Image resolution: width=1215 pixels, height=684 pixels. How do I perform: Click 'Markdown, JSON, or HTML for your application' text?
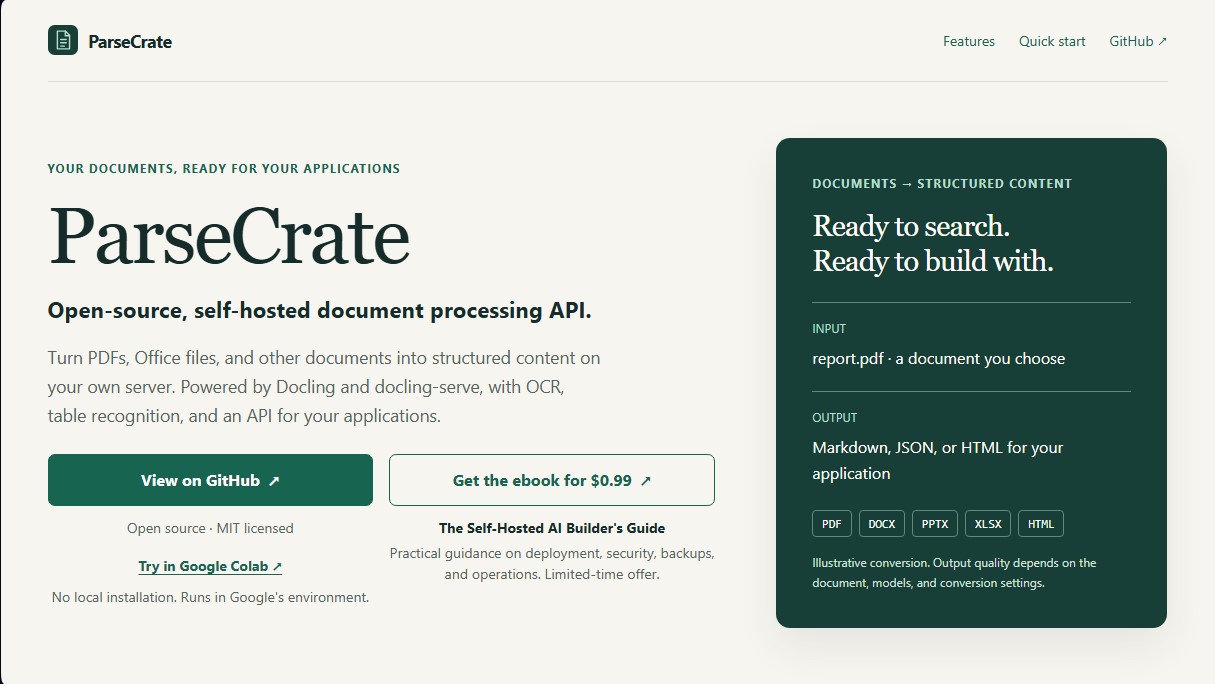pyautogui.click(x=938, y=460)
